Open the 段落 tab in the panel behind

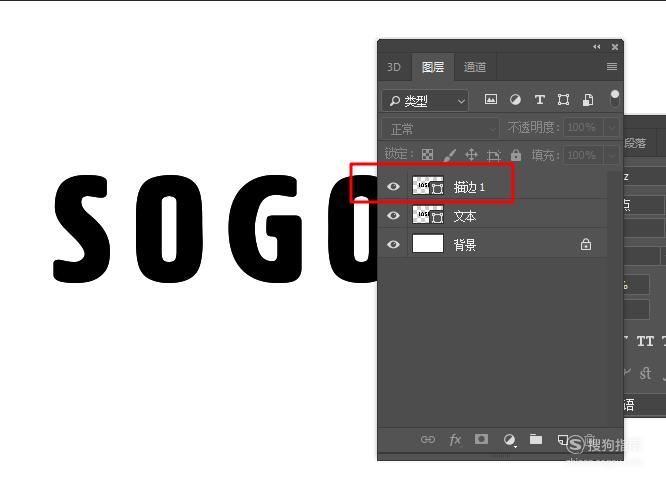pyautogui.click(x=635, y=143)
